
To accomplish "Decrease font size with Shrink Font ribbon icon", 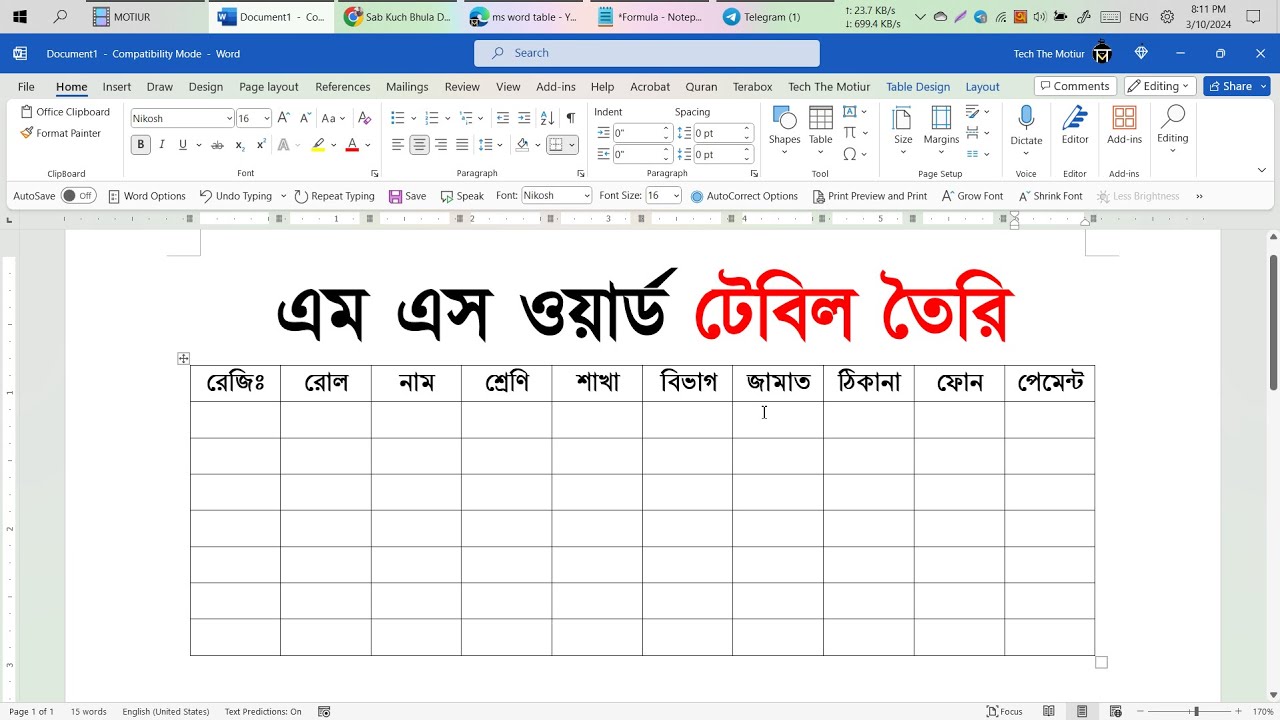I will (x=305, y=118).
